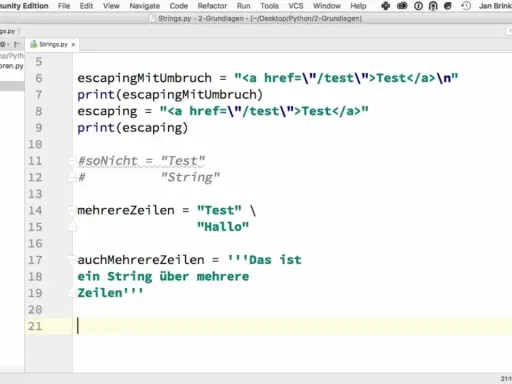Click the fold end marker at line 15
Image resolution: width=512 pixels, height=384 pixels.
click(72, 227)
